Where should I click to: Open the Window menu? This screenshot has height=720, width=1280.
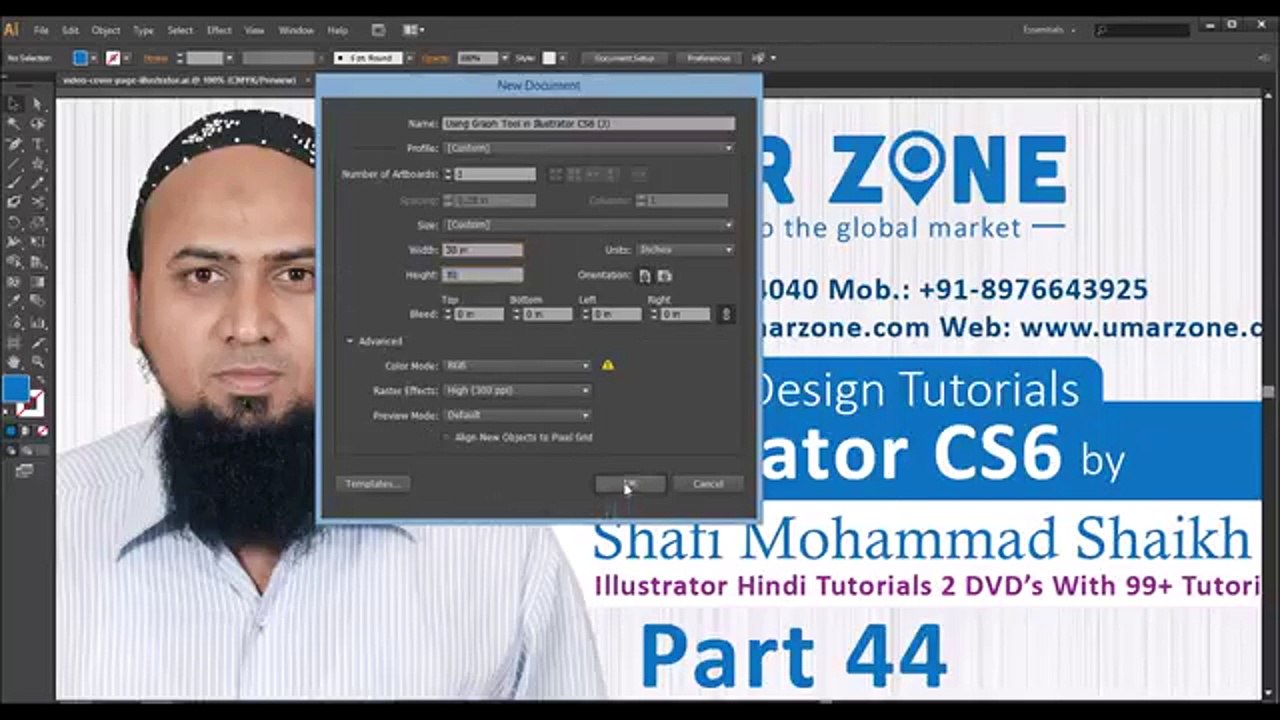click(295, 30)
